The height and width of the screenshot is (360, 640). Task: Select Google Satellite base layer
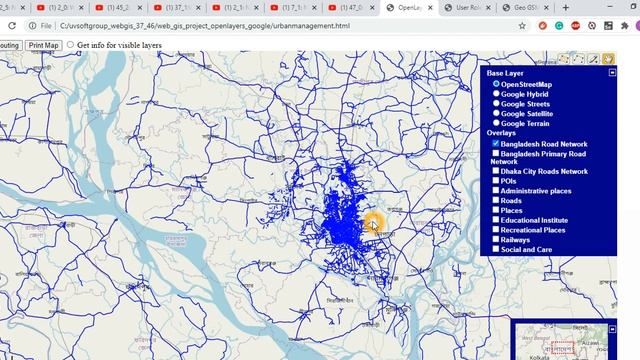point(496,113)
